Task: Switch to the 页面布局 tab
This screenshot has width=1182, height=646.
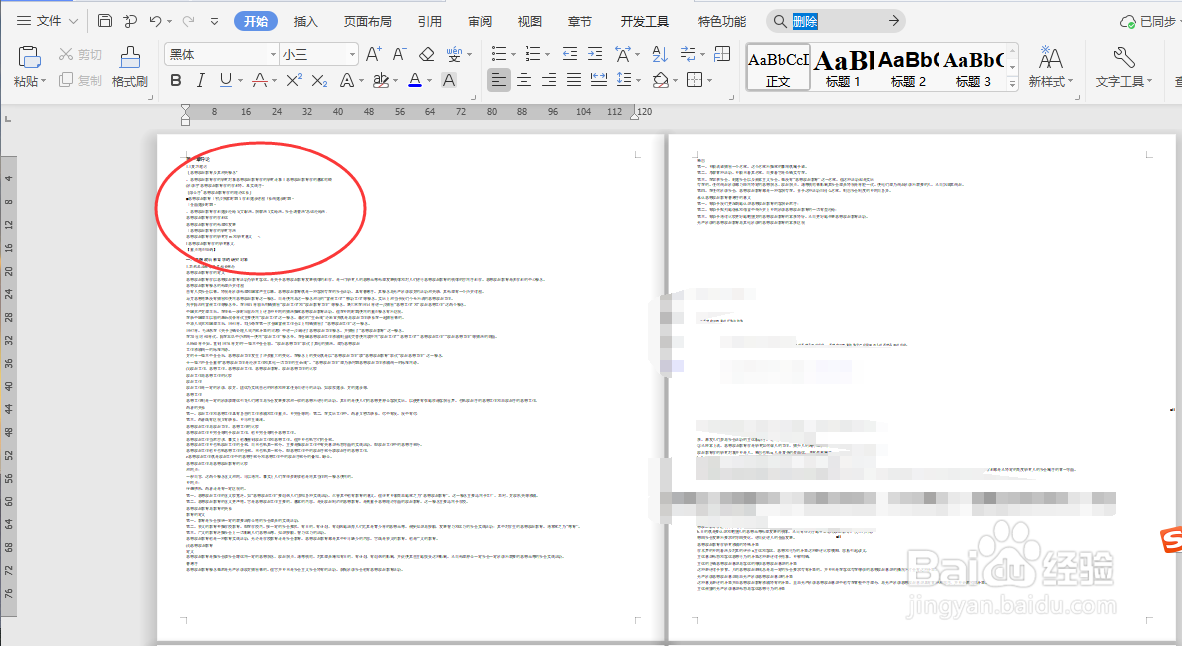Action: pos(368,21)
